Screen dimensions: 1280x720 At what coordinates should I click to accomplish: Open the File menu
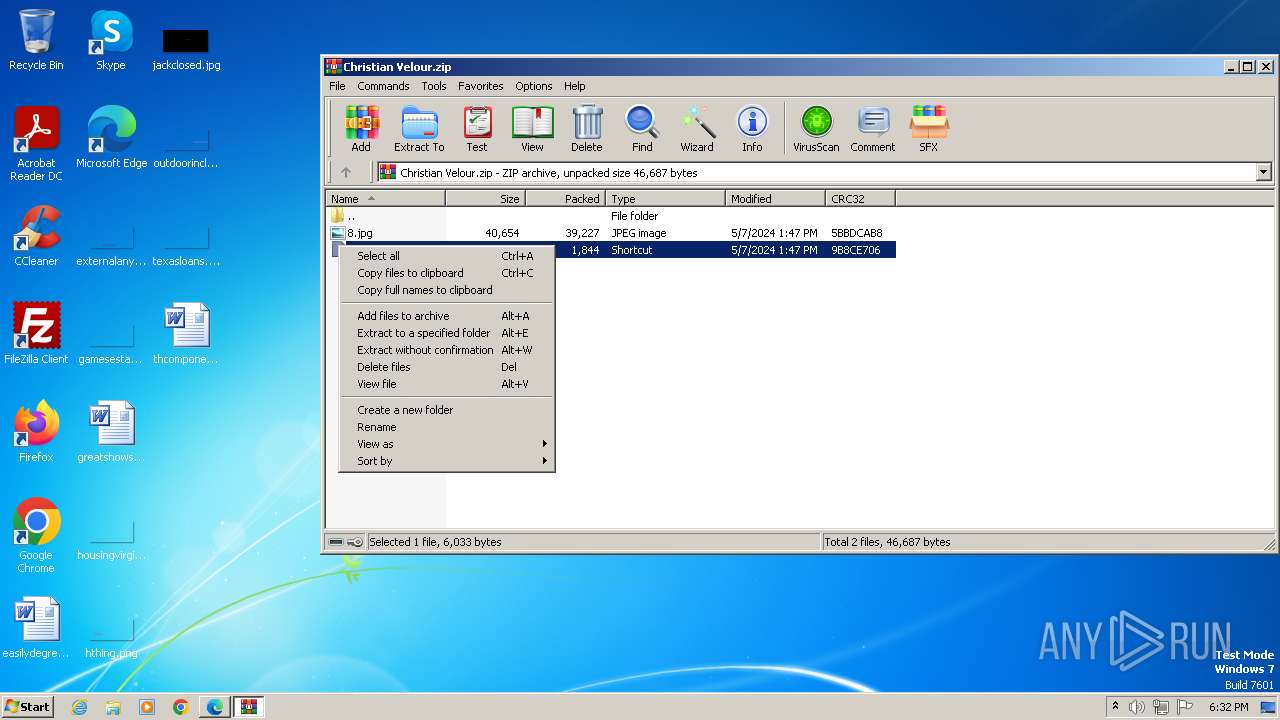point(337,86)
